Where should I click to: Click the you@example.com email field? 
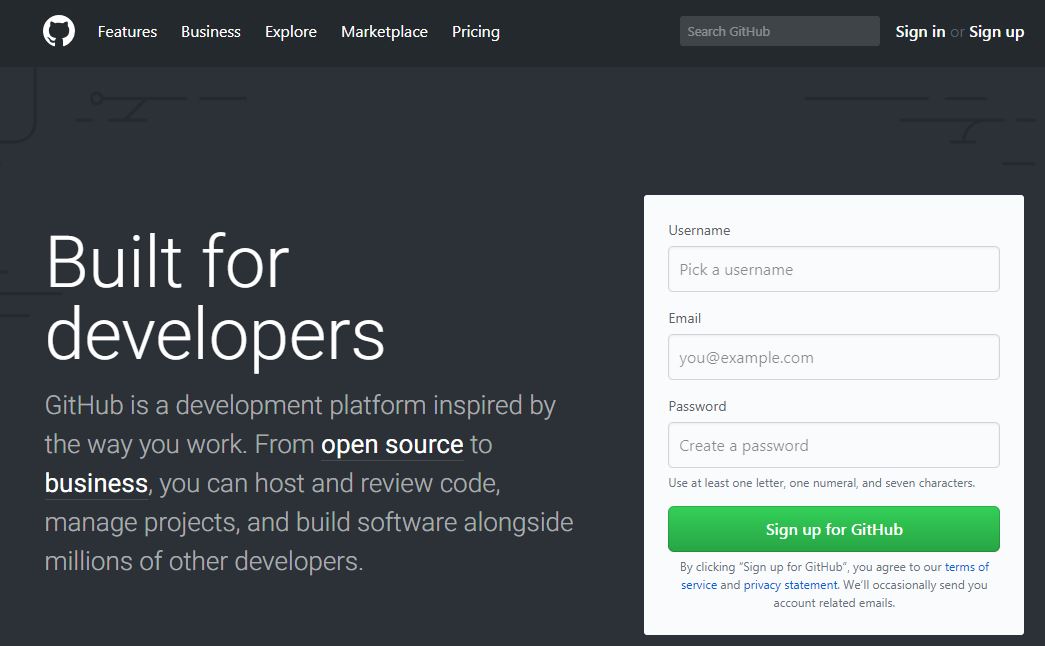833,357
